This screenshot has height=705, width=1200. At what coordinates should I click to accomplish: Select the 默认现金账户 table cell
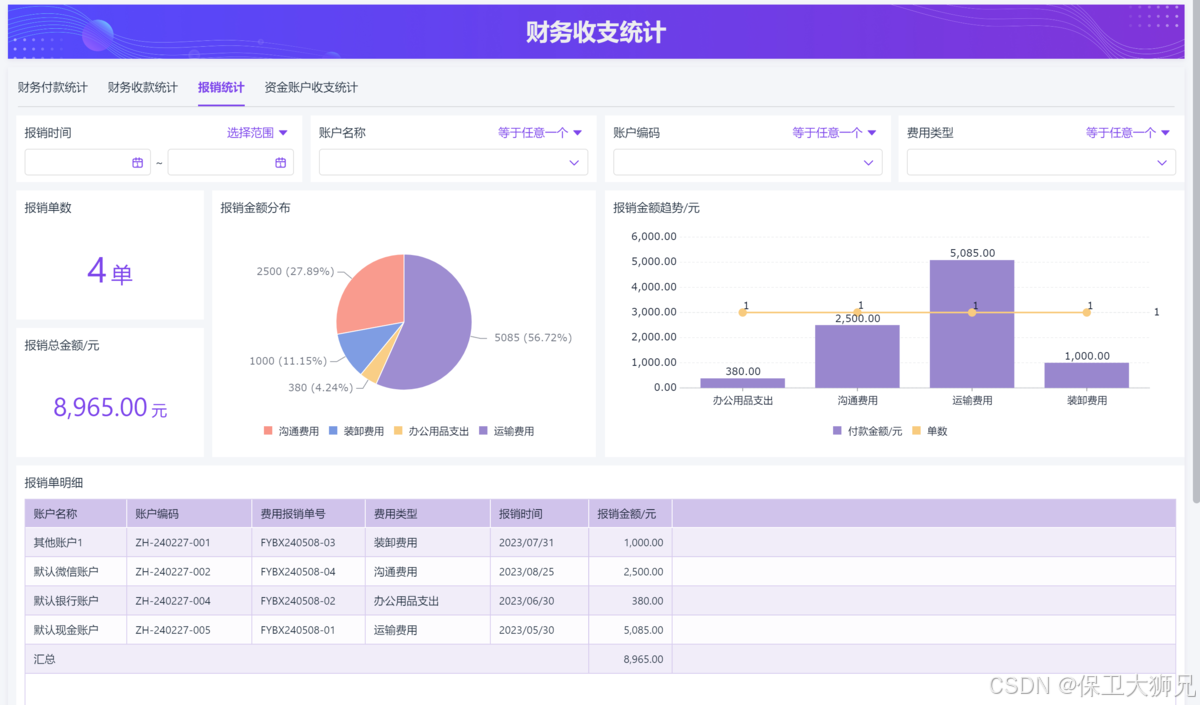(76, 630)
